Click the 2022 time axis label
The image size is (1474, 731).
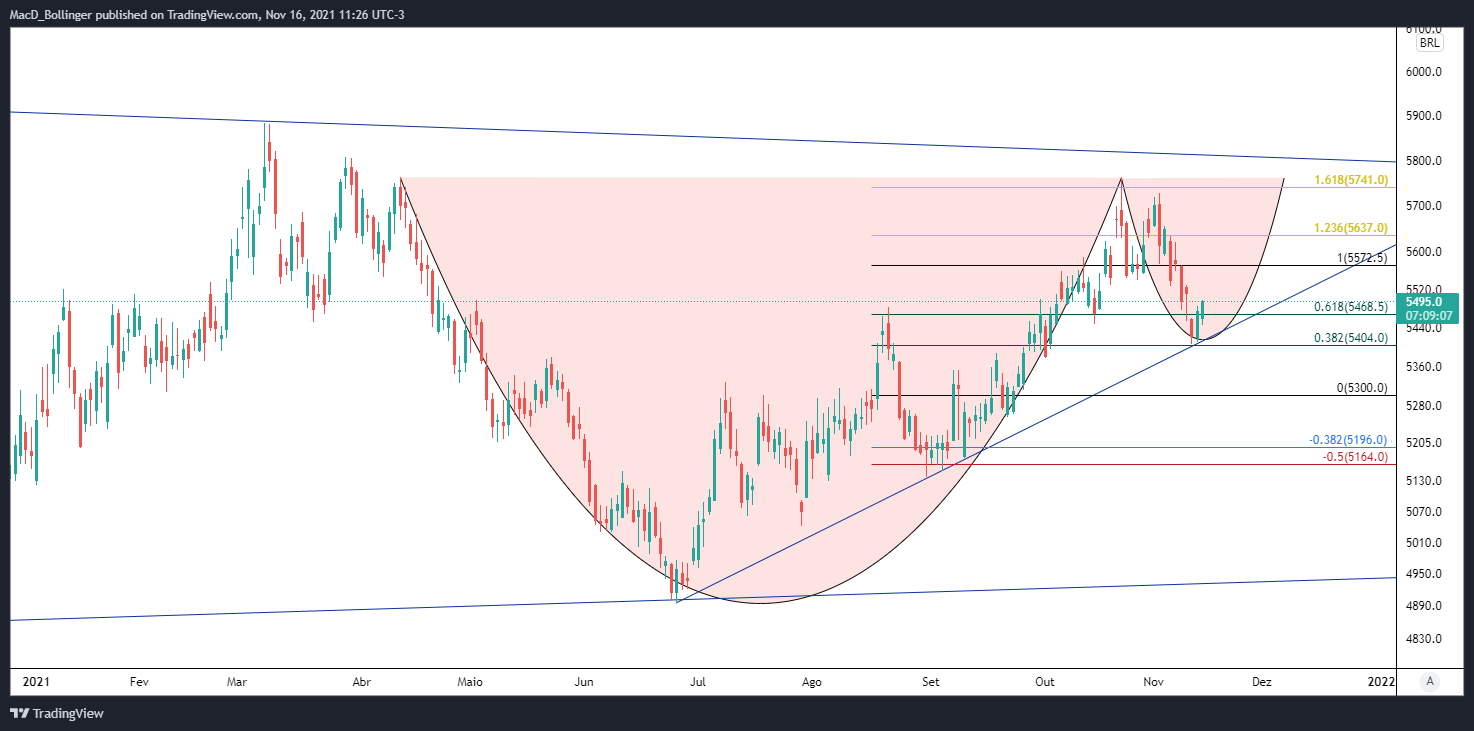(1381, 682)
